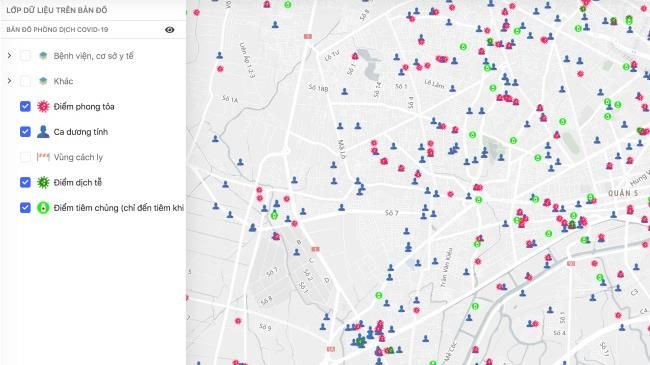Expand the Khác layer group
The image size is (650, 365).
pyautogui.click(x=10, y=80)
